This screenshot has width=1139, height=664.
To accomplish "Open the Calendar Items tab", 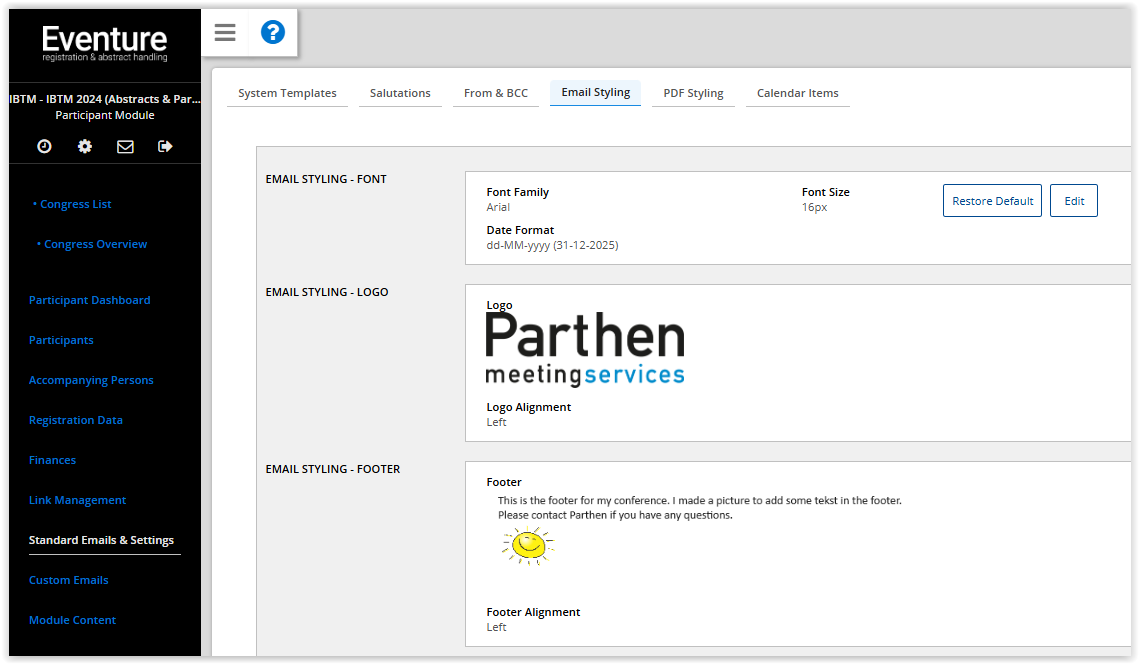I will 798,93.
